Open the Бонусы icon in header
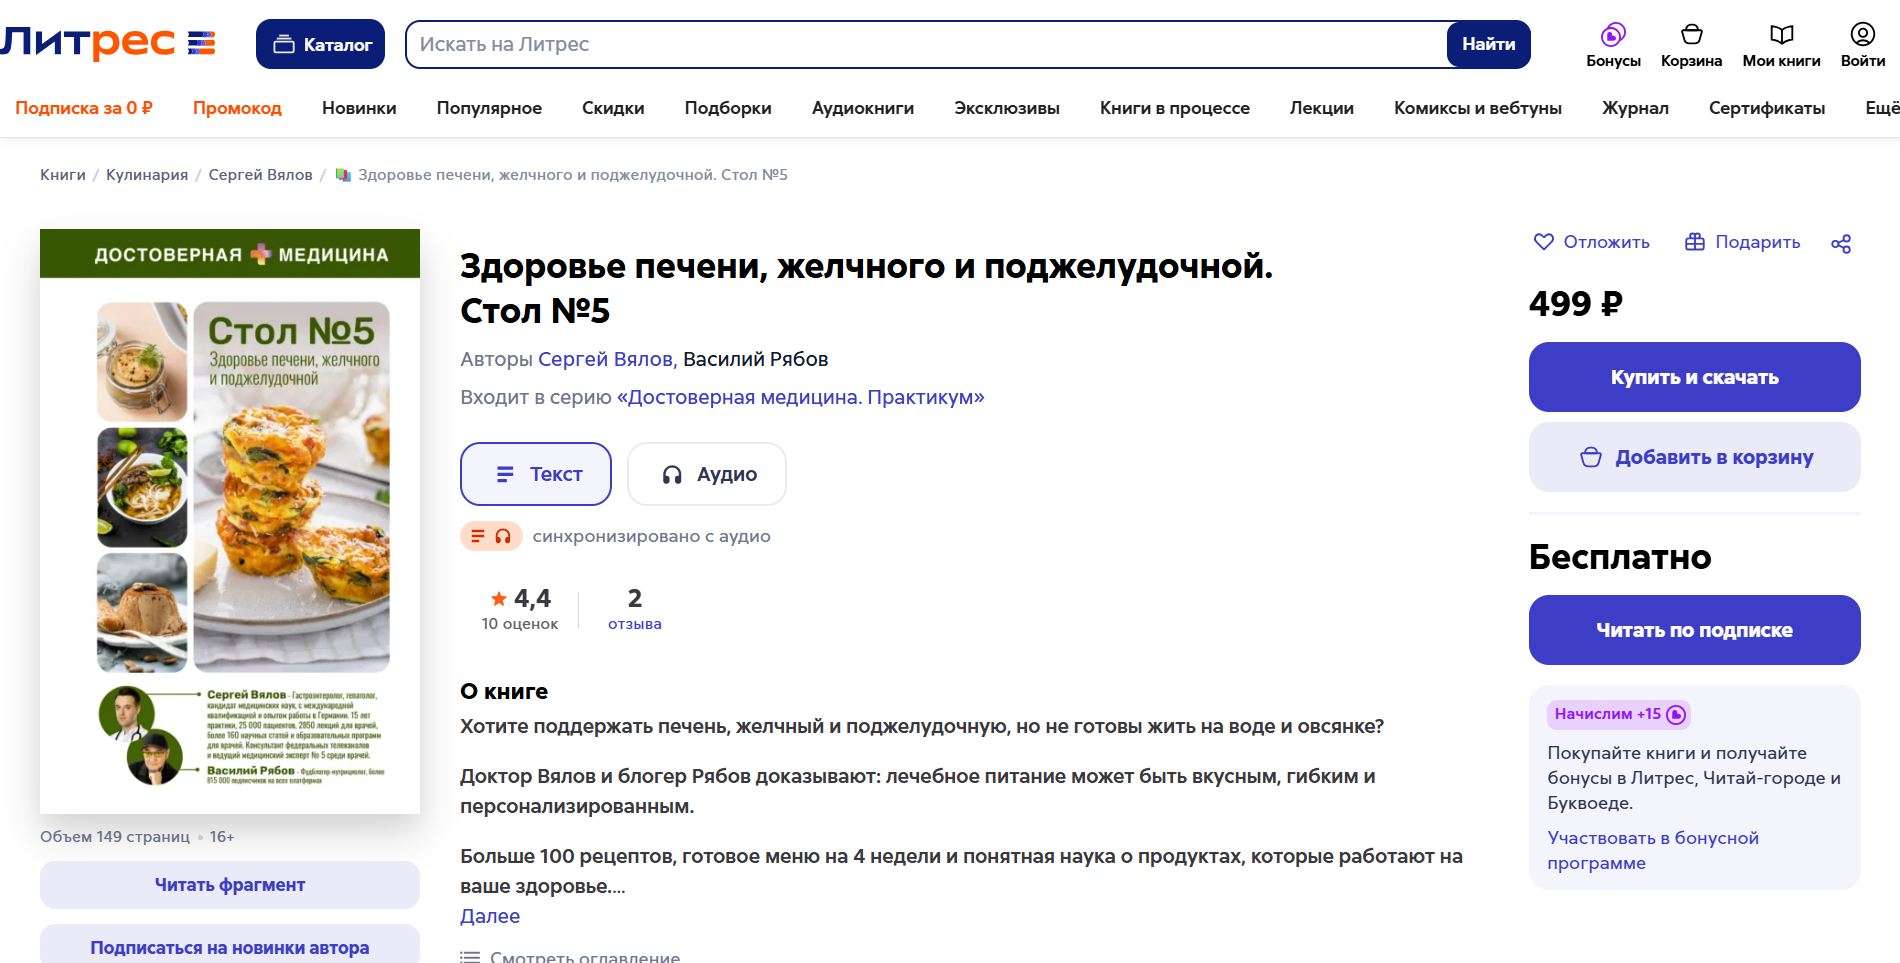The height and width of the screenshot is (963, 1900). [x=1613, y=35]
